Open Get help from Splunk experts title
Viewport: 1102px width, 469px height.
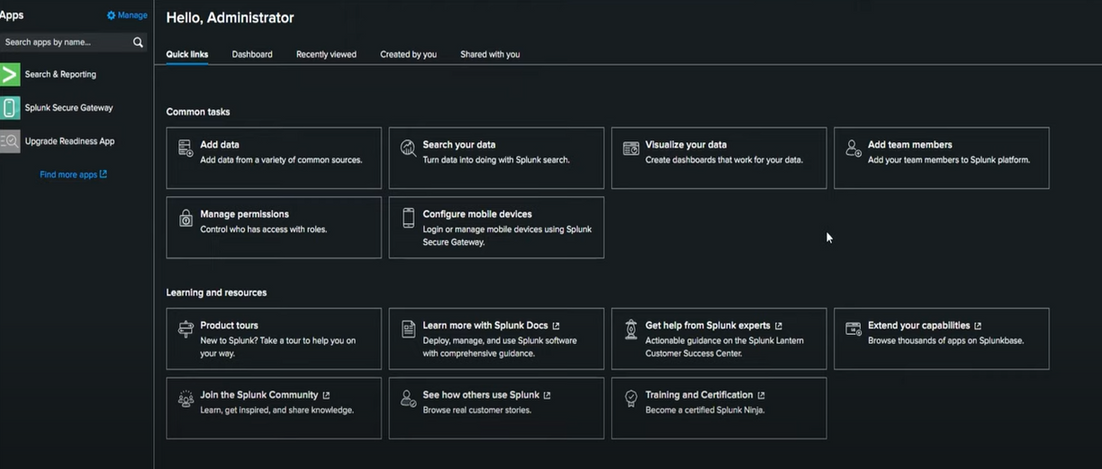click(x=708, y=326)
